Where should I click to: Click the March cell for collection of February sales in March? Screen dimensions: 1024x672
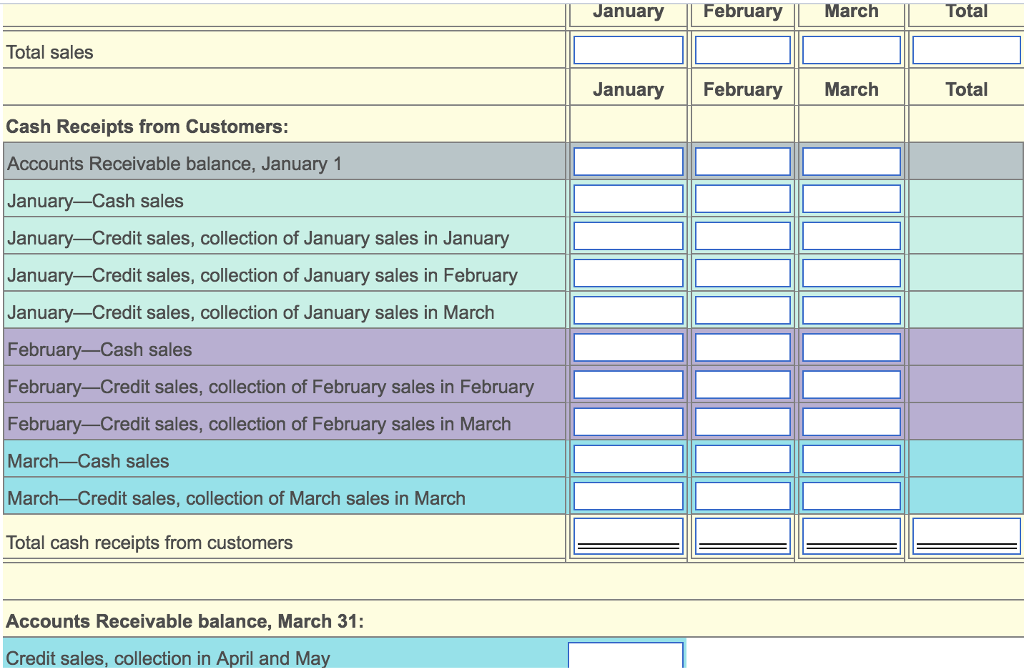(x=850, y=421)
